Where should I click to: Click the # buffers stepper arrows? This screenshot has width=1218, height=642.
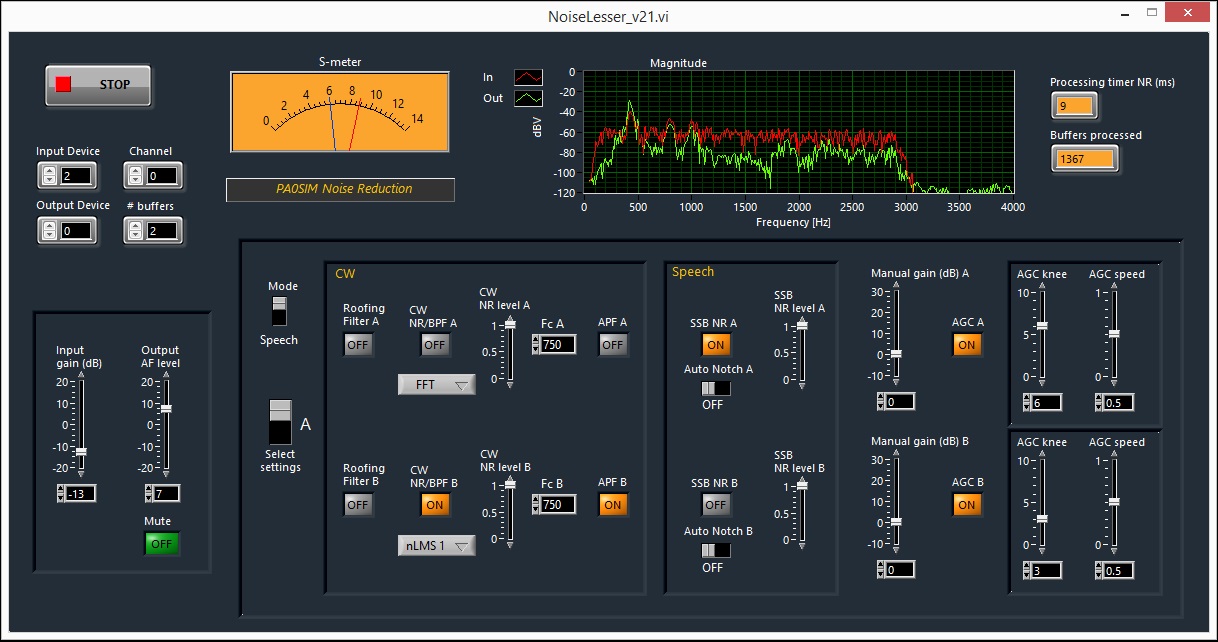tap(135, 231)
